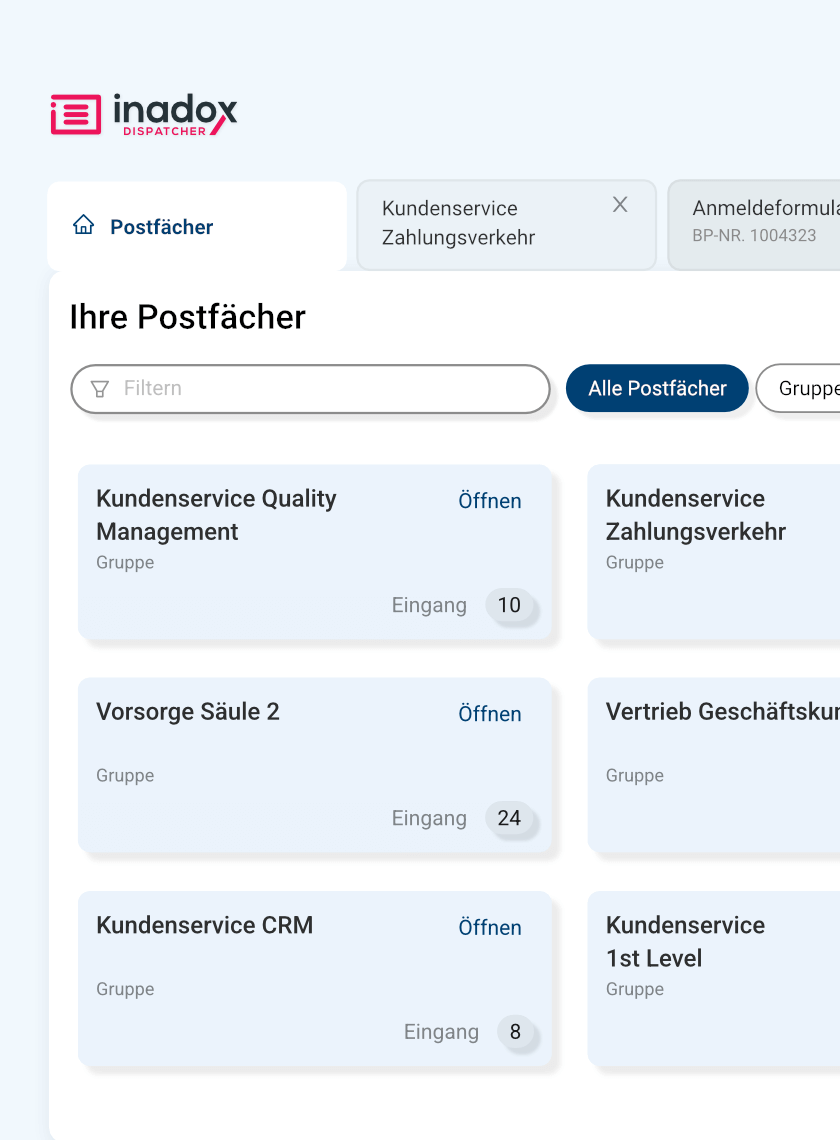This screenshot has width=840, height=1140.
Task: Click the Eingang count badge showing 8
Action: [515, 1032]
